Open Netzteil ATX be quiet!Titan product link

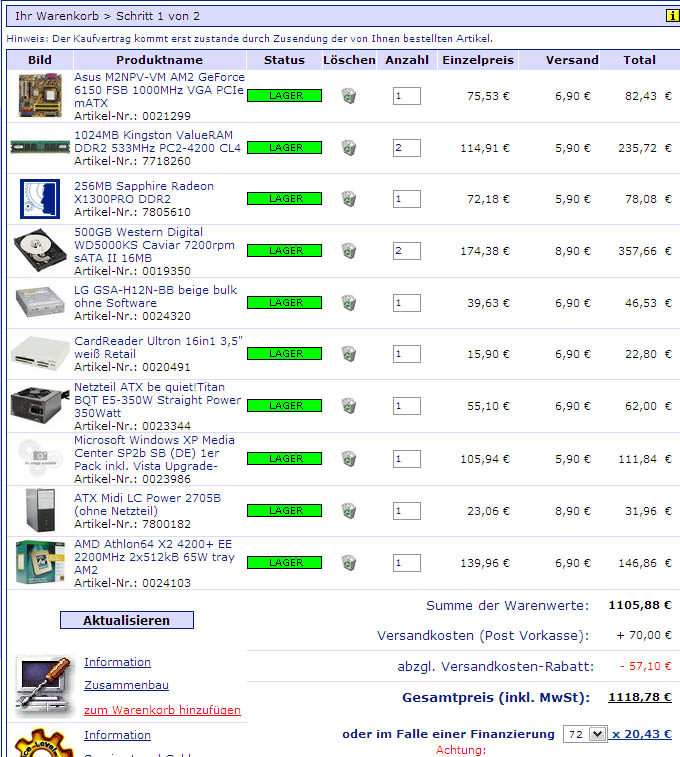point(157,400)
